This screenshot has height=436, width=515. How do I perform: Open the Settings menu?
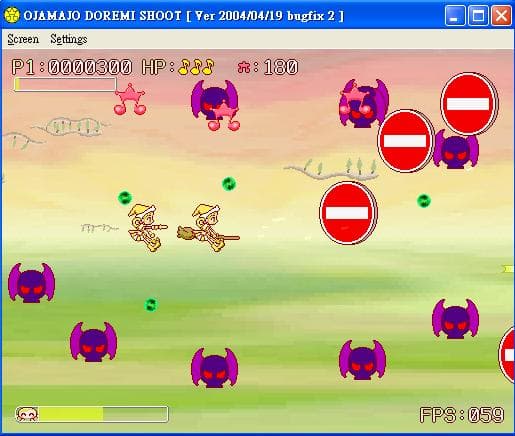click(69, 39)
